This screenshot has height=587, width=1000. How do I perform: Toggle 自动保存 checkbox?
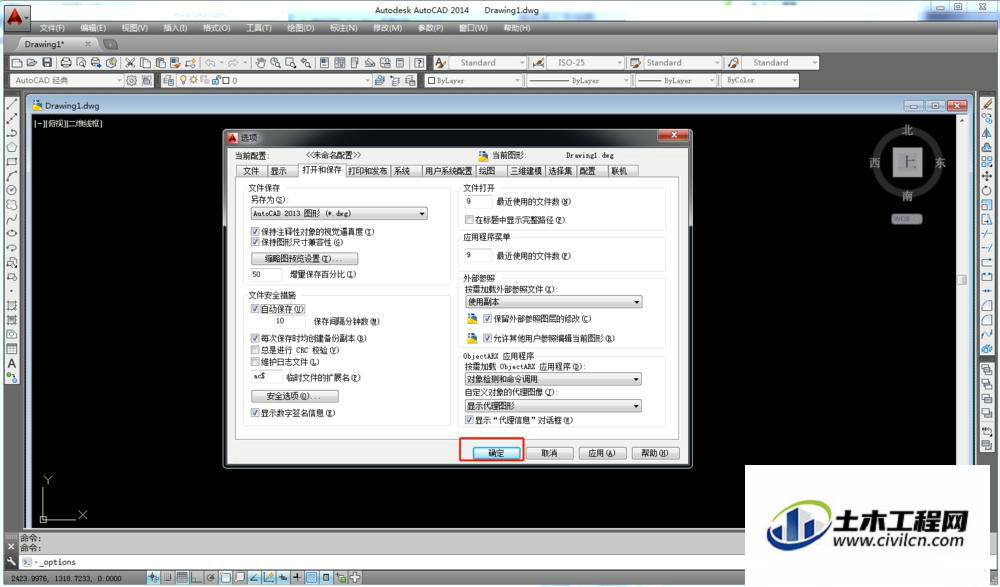pyautogui.click(x=255, y=309)
